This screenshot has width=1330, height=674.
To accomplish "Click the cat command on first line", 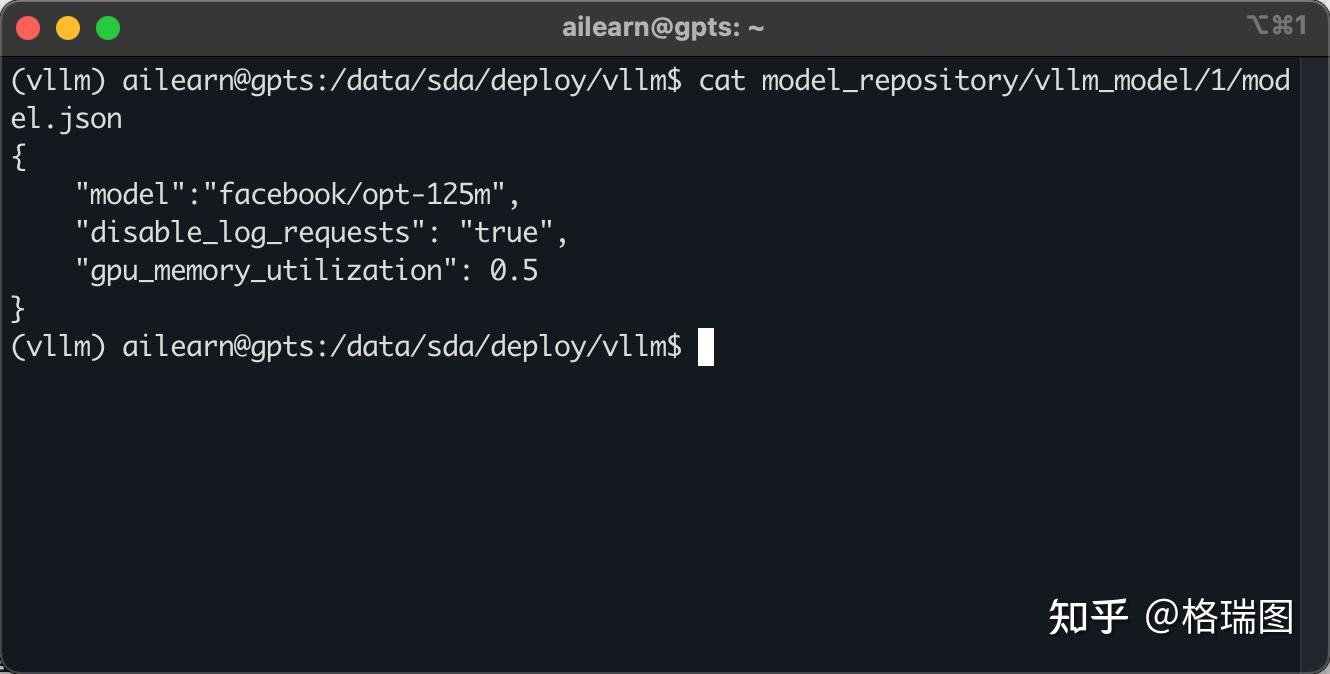I will tap(722, 81).
